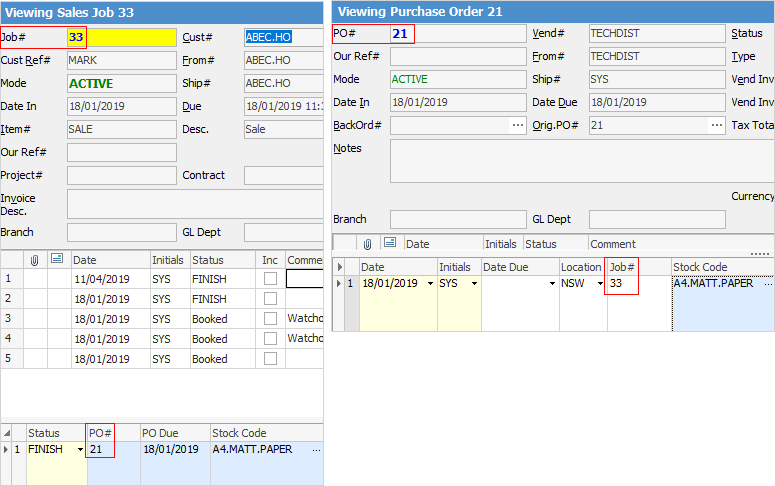The height and width of the screenshot is (486, 775).
Task: Click Date Due field in Purchase Order header
Action: click(x=657, y=102)
